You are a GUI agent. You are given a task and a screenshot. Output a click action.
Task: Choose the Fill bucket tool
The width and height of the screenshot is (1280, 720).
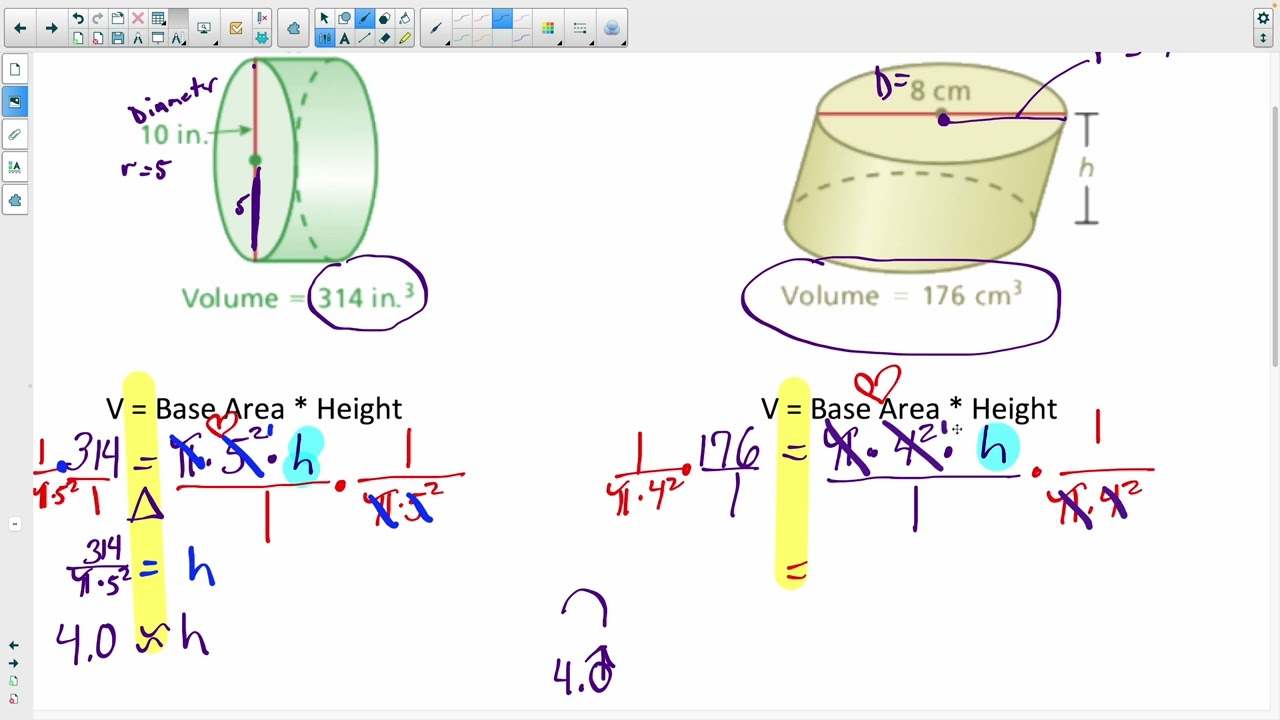(x=404, y=18)
